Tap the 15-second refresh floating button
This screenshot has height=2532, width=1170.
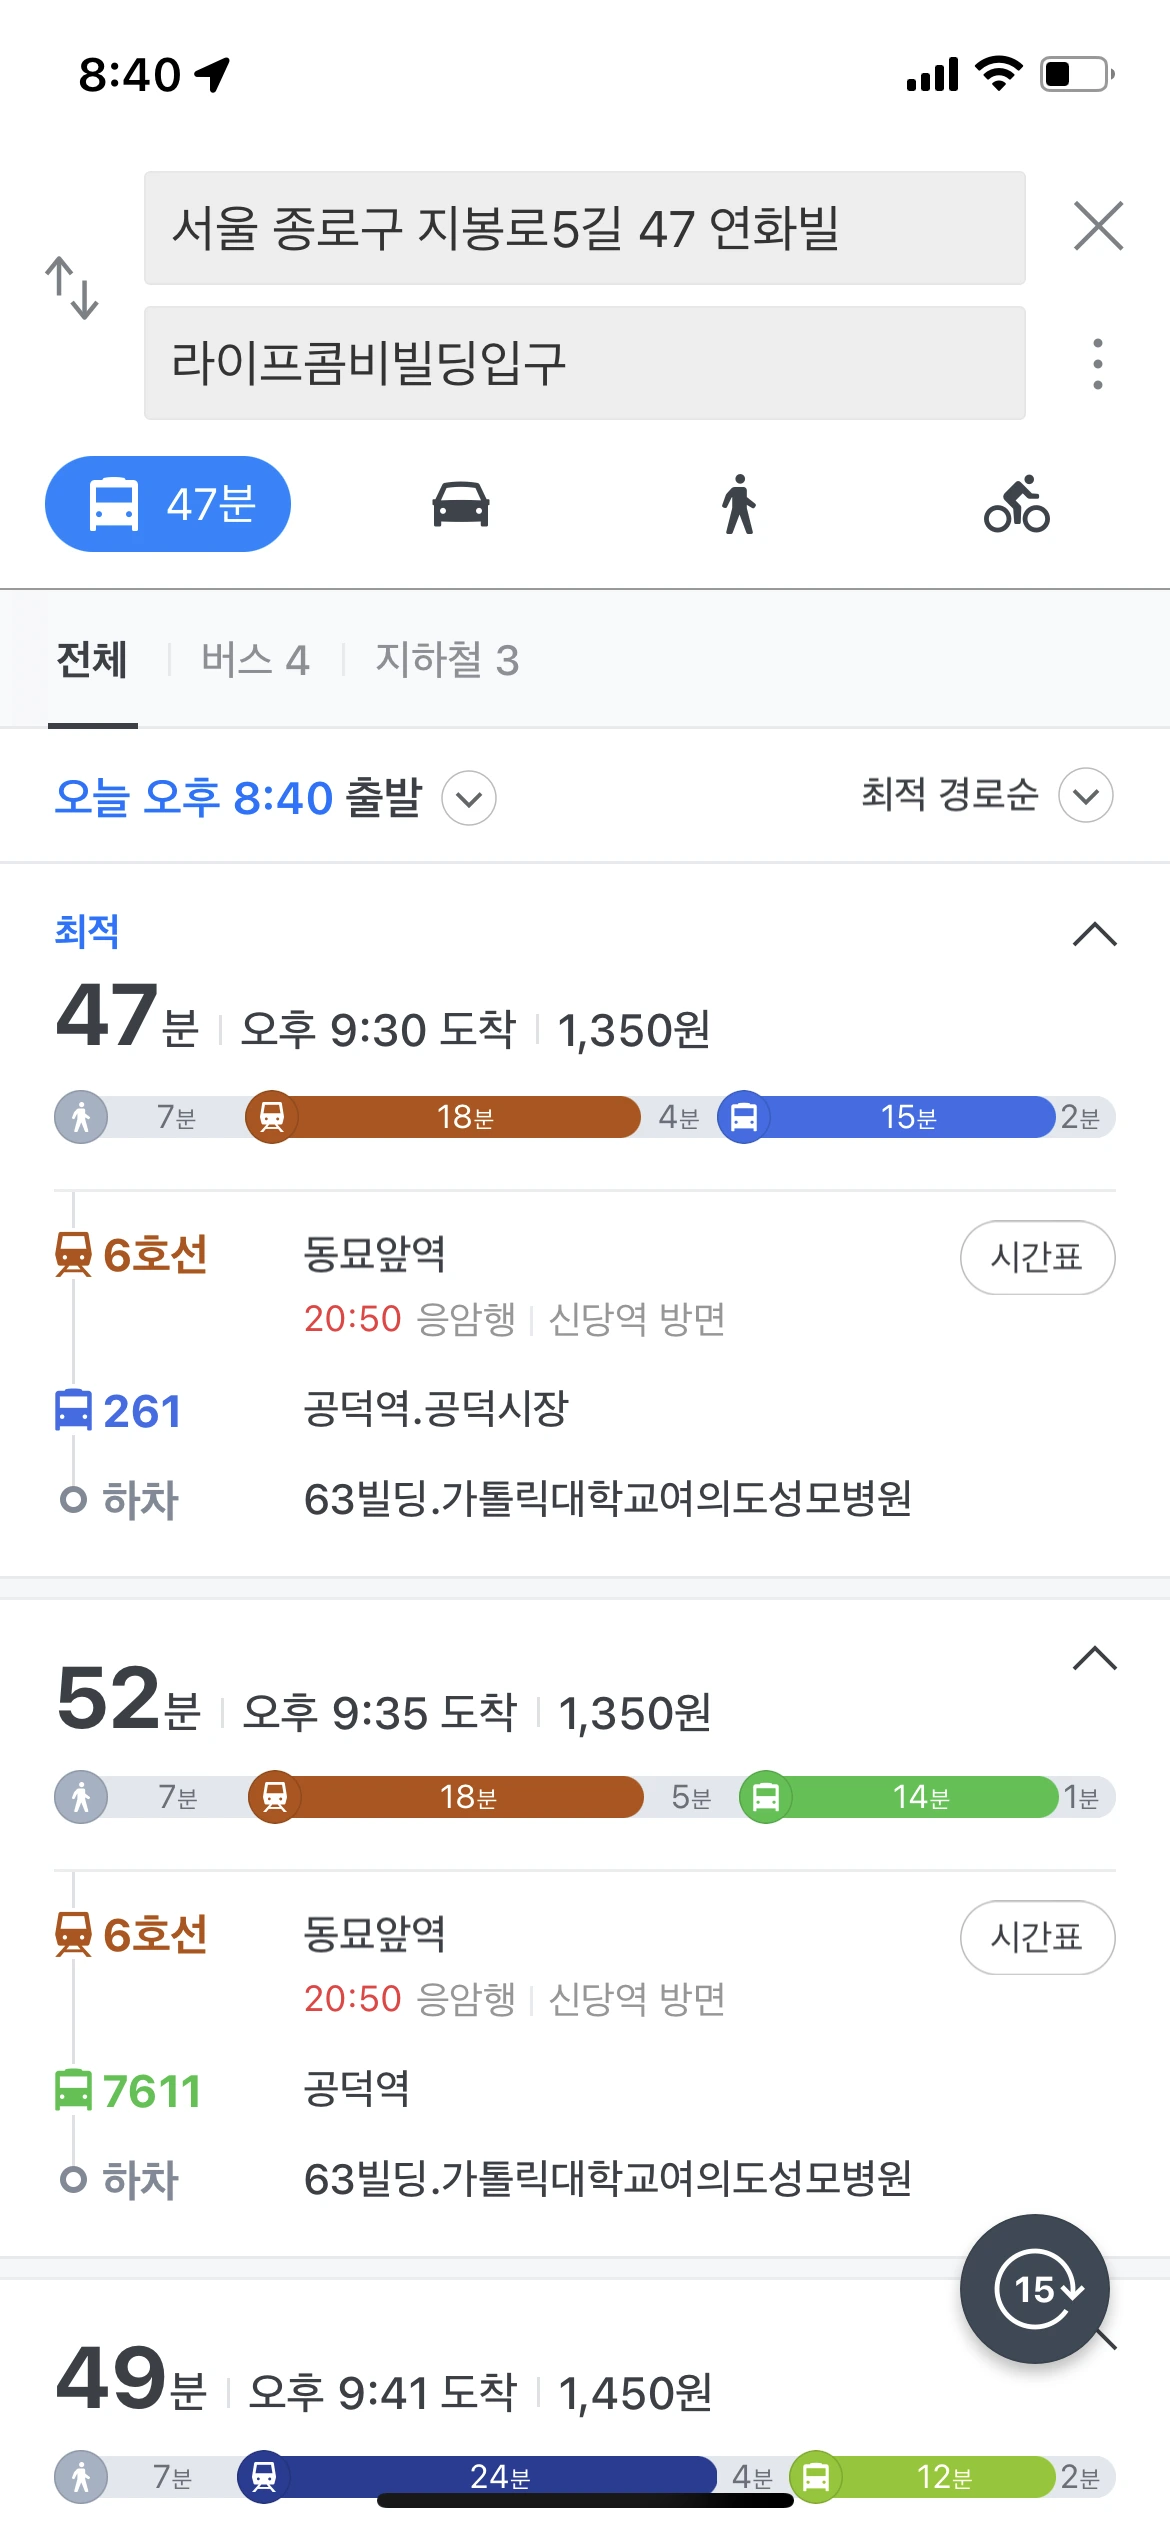click(x=1035, y=2289)
